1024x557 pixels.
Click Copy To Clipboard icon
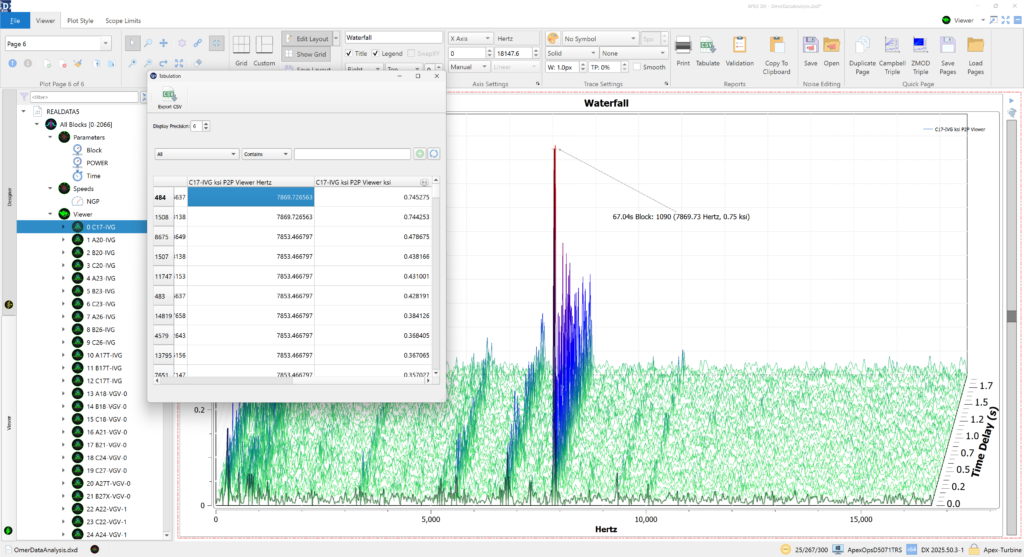click(777, 45)
